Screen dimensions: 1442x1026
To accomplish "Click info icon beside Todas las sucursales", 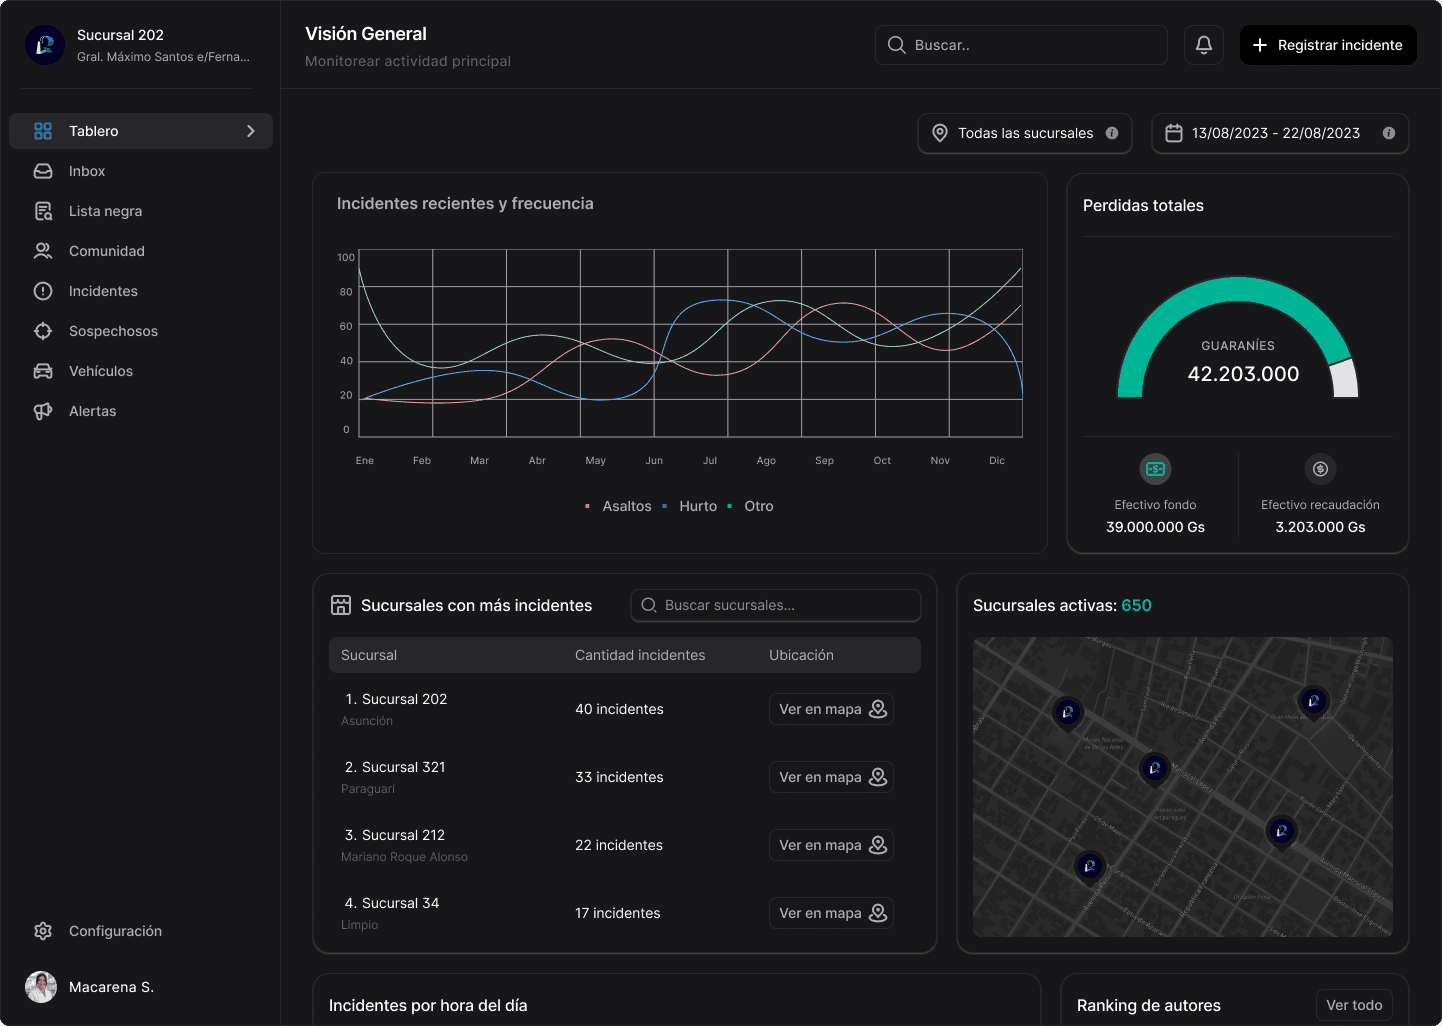I will pyautogui.click(x=1112, y=133).
